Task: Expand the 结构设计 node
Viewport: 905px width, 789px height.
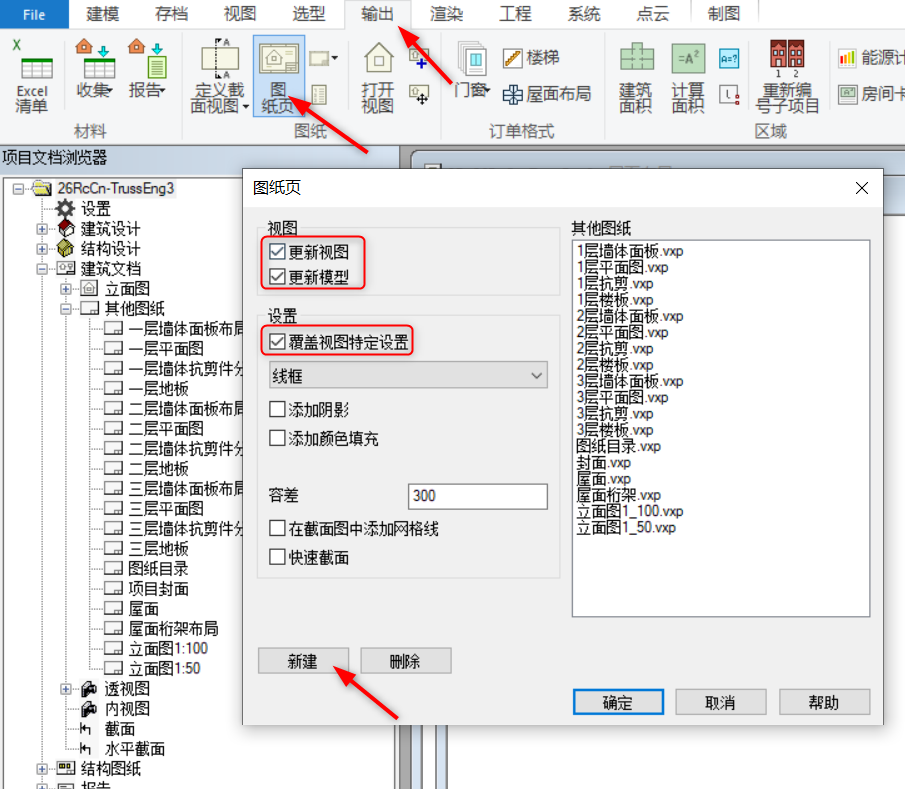Action: (42, 249)
